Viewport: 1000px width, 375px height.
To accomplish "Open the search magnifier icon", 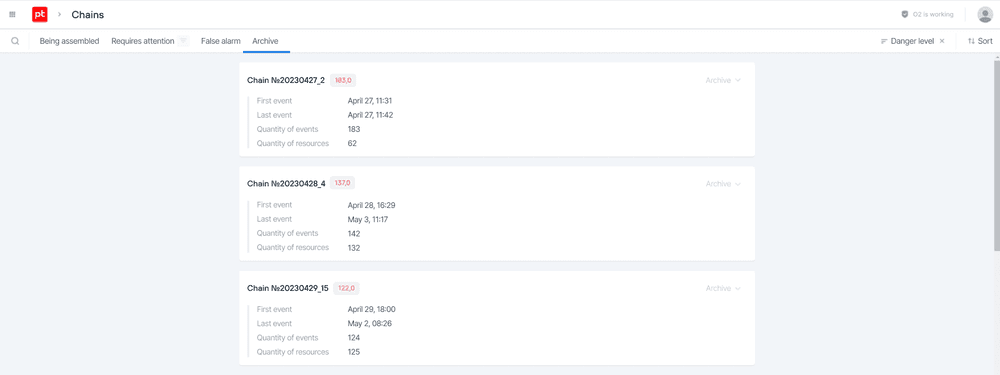I will pyautogui.click(x=15, y=41).
